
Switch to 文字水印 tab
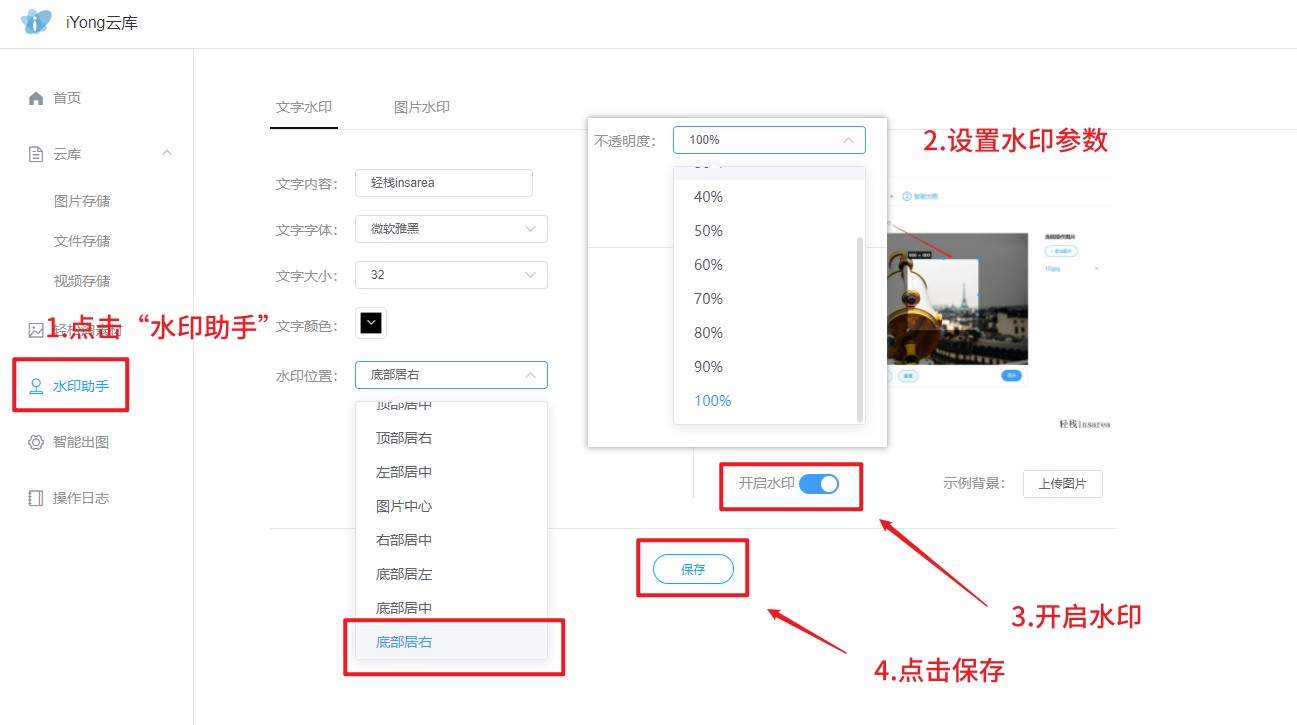tap(304, 107)
